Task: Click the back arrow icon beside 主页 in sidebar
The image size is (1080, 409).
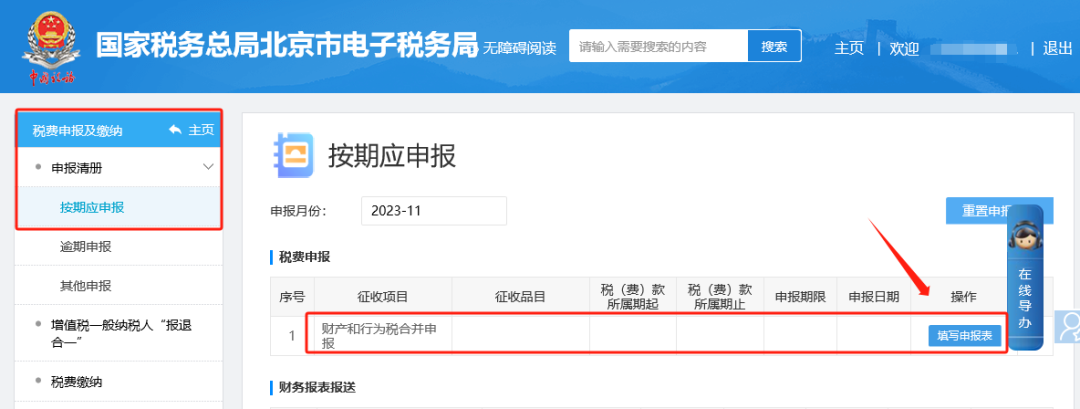Action: click(175, 129)
